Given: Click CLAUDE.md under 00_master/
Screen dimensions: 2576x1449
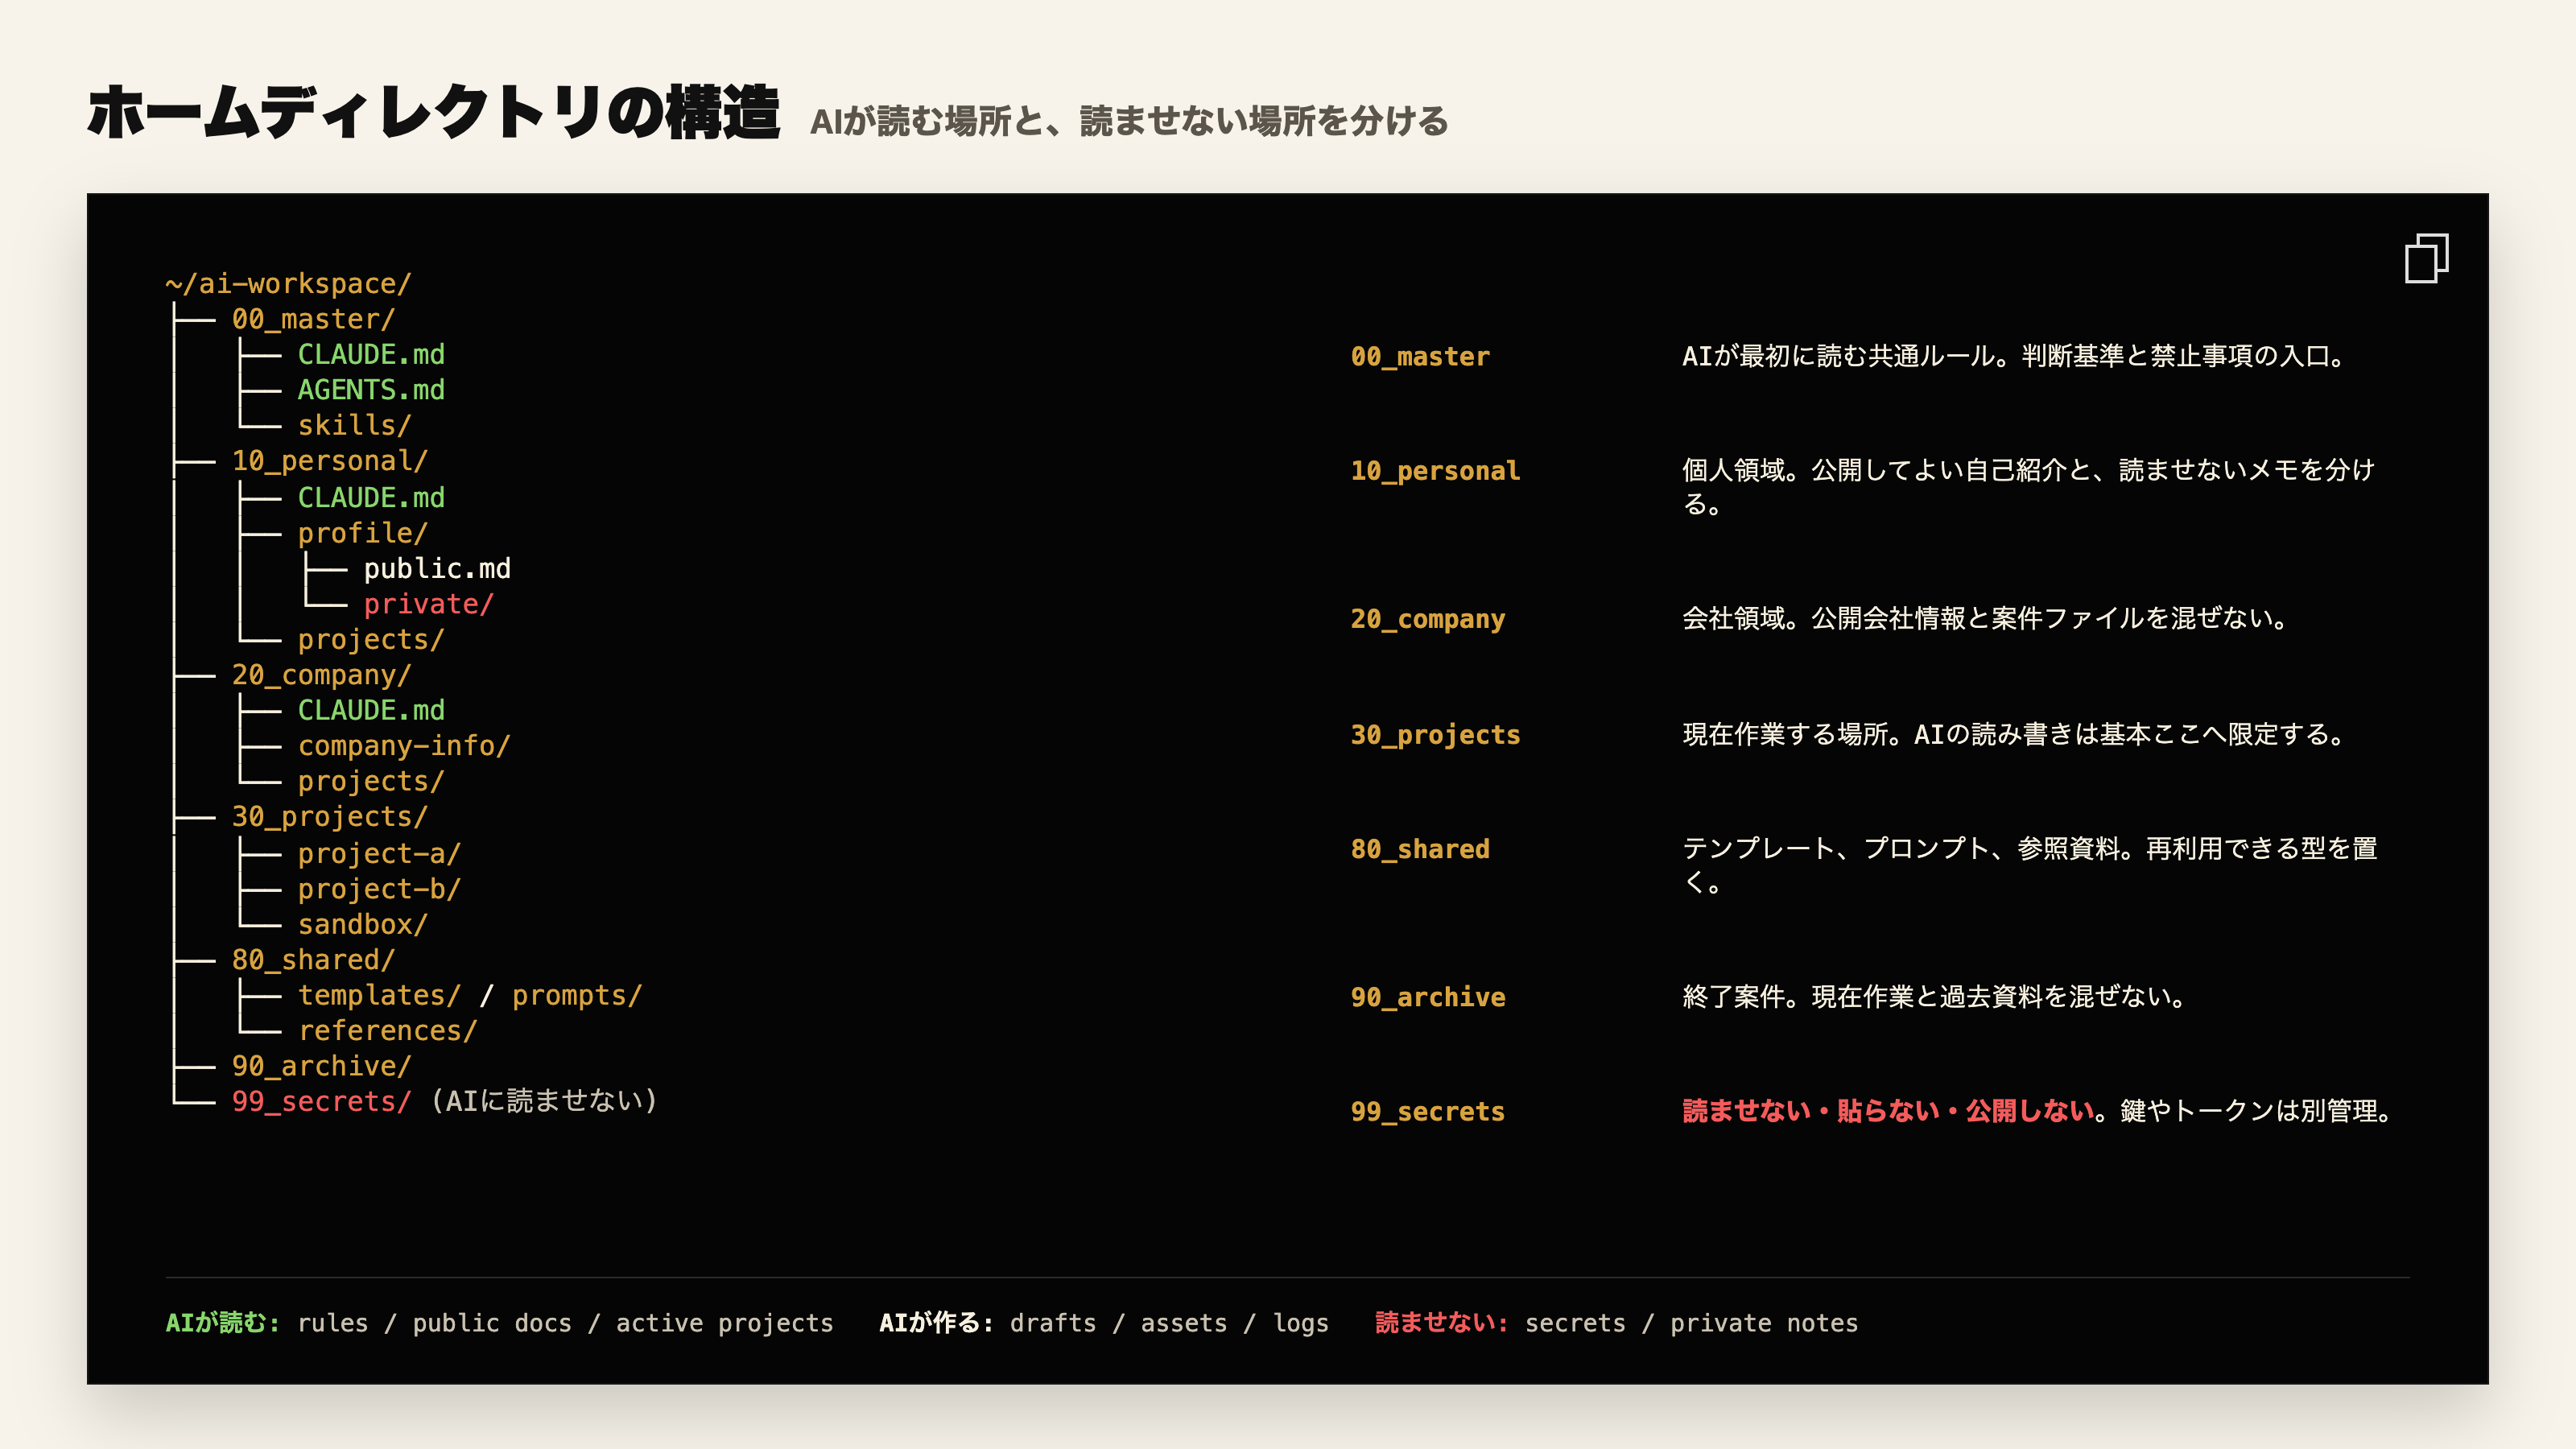Looking at the screenshot, I should click(x=371, y=354).
